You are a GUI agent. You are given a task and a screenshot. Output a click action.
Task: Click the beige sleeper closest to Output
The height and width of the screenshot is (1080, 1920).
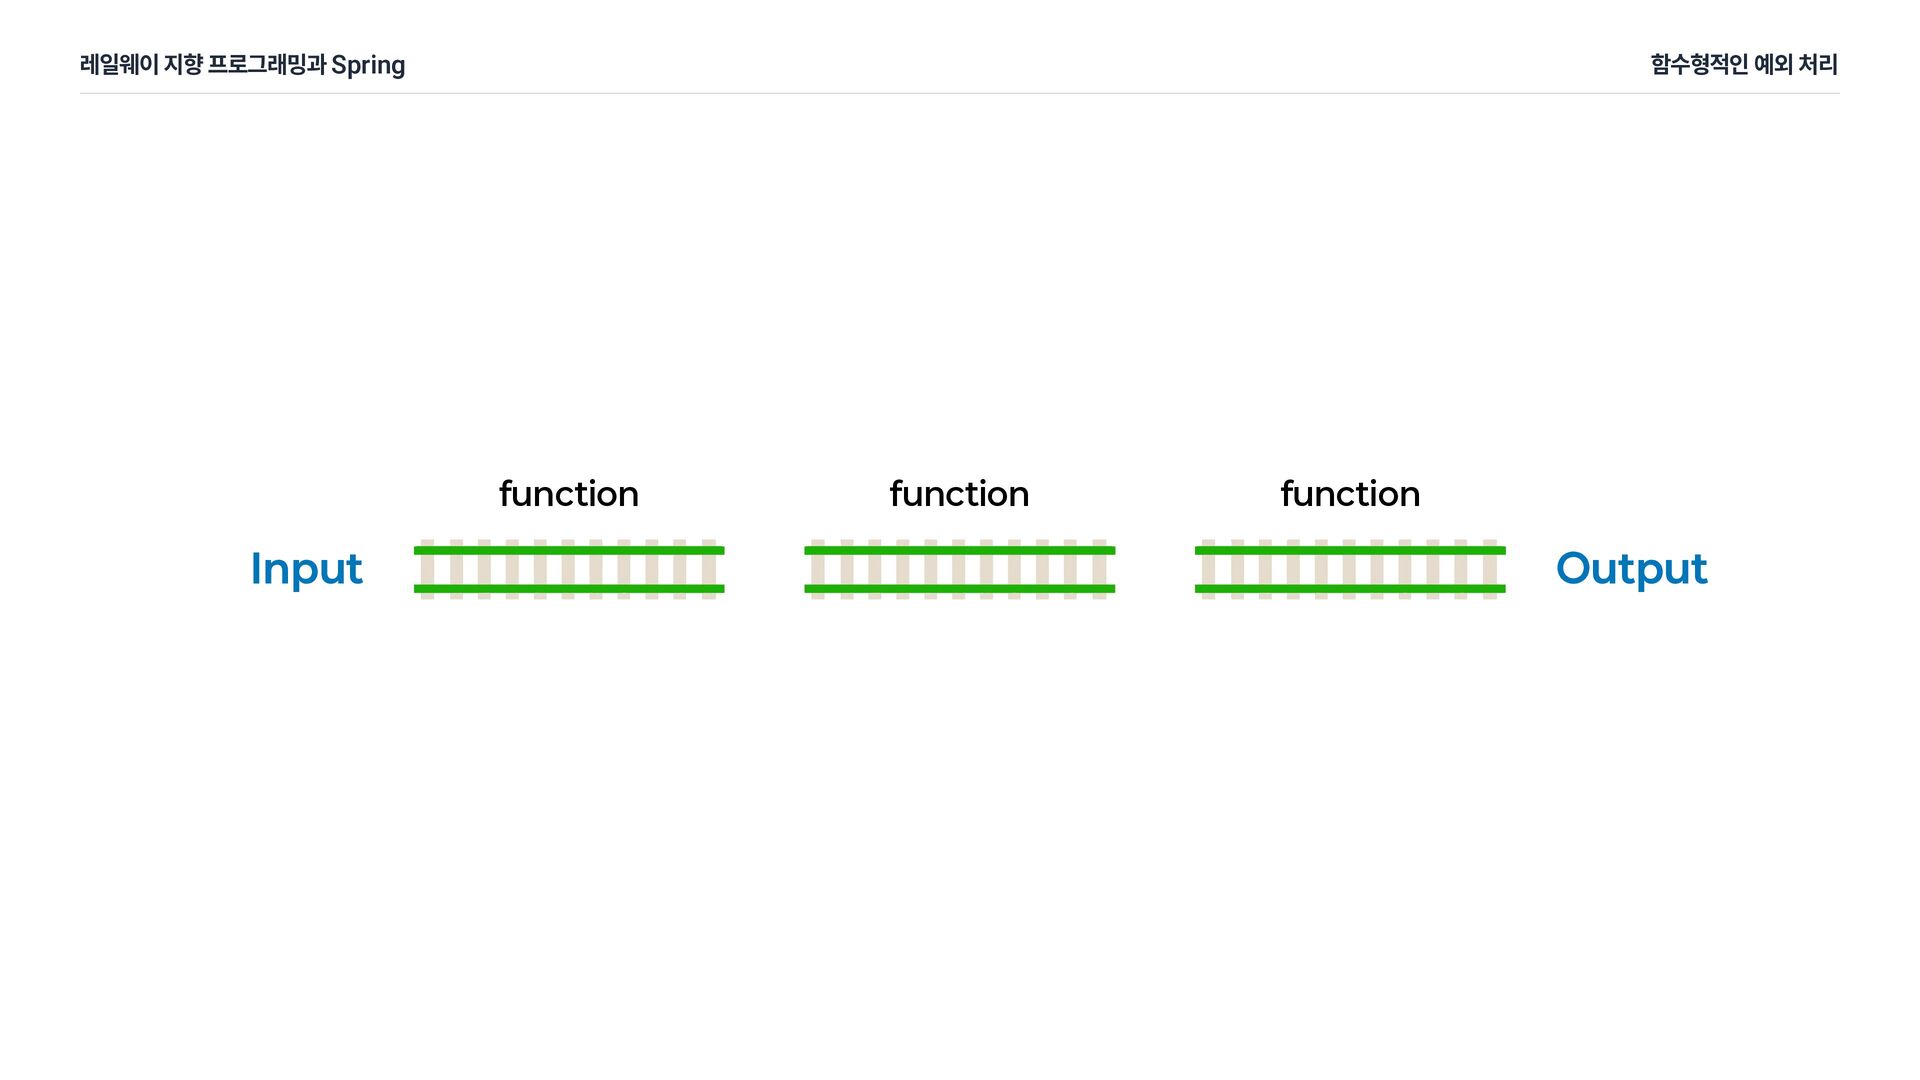pos(1490,569)
